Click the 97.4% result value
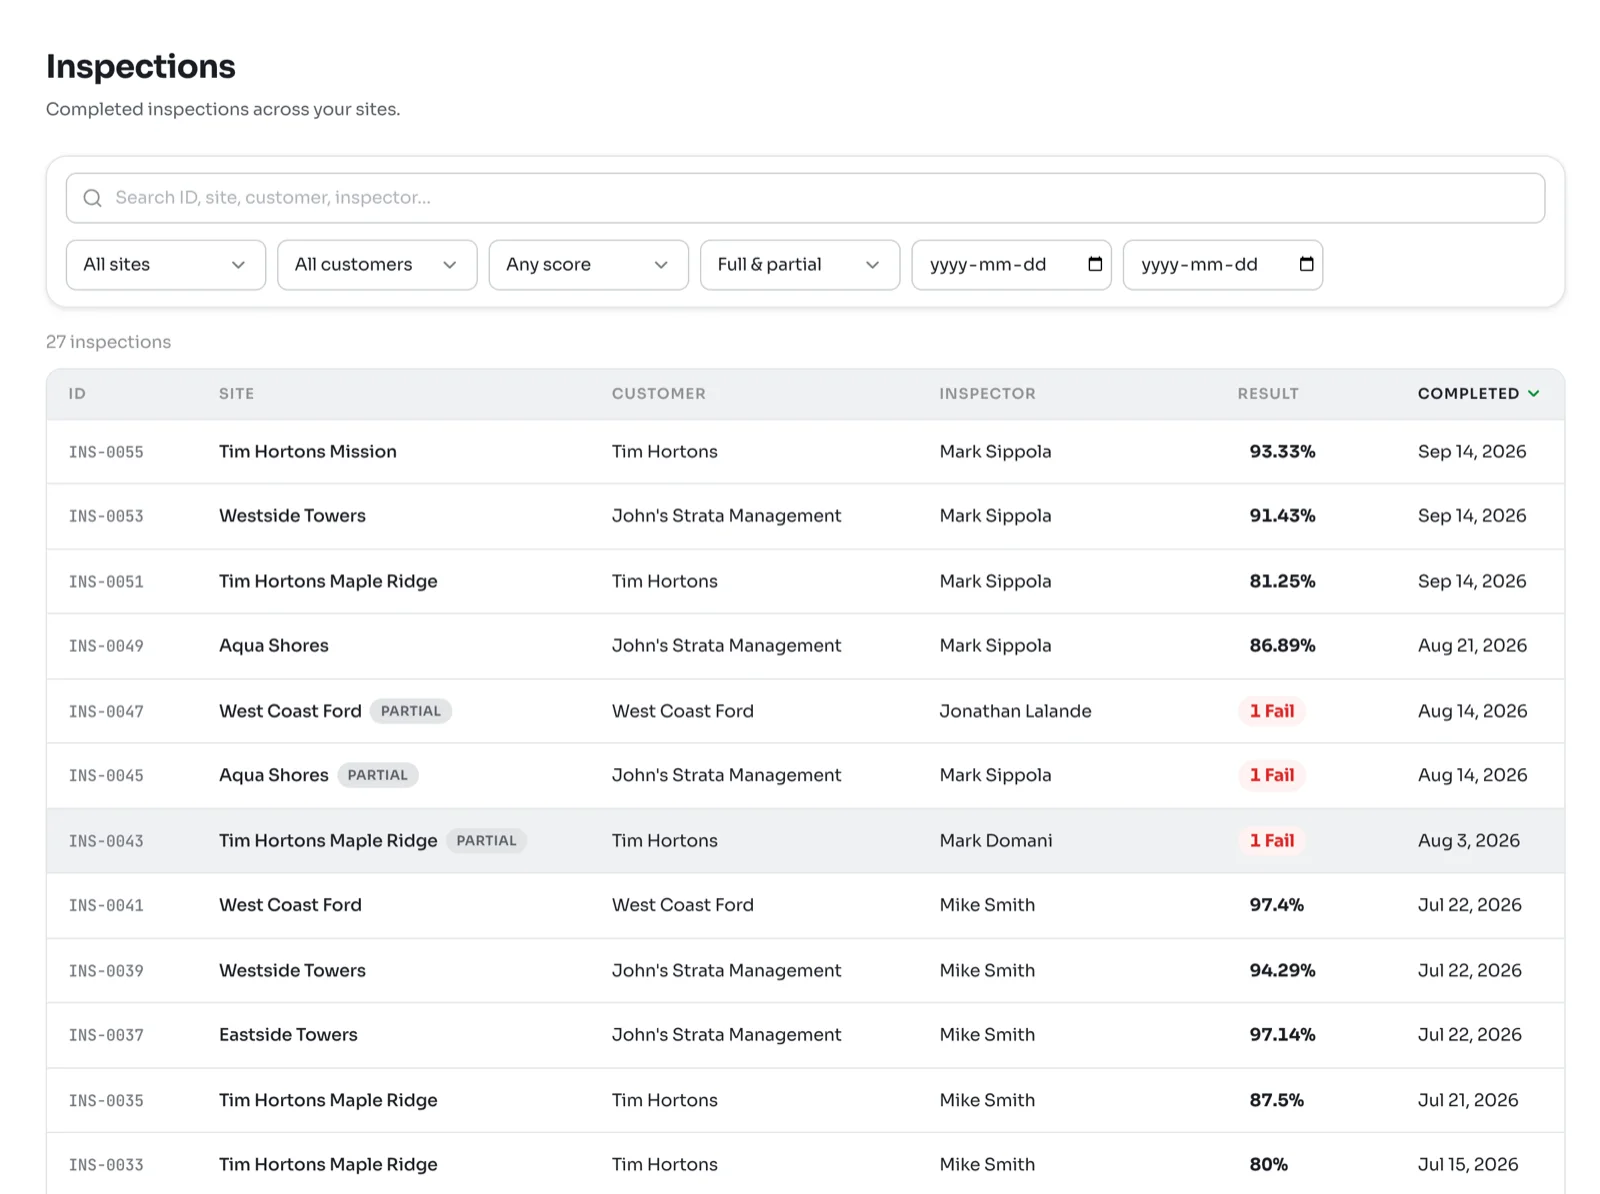Screen dimensions: 1600x1194 1276,906
